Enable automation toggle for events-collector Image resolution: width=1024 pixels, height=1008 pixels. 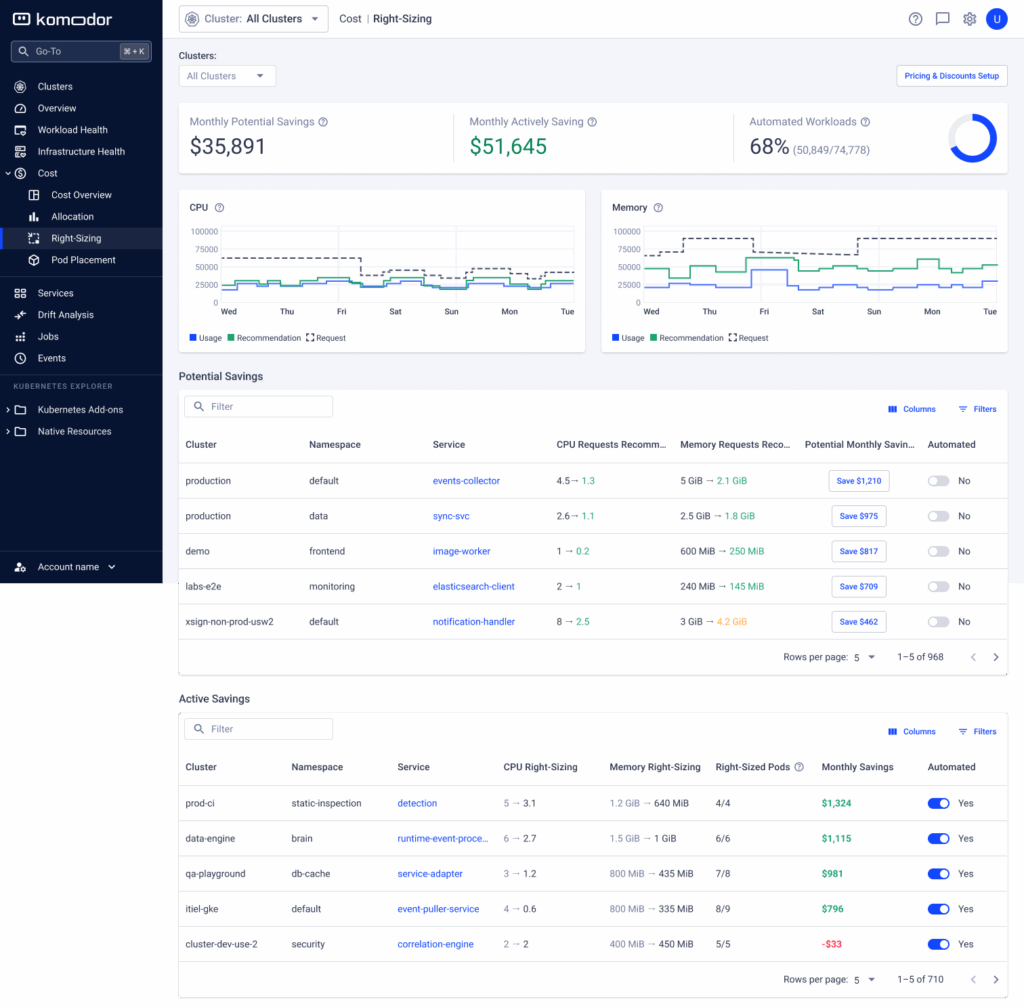click(x=938, y=481)
